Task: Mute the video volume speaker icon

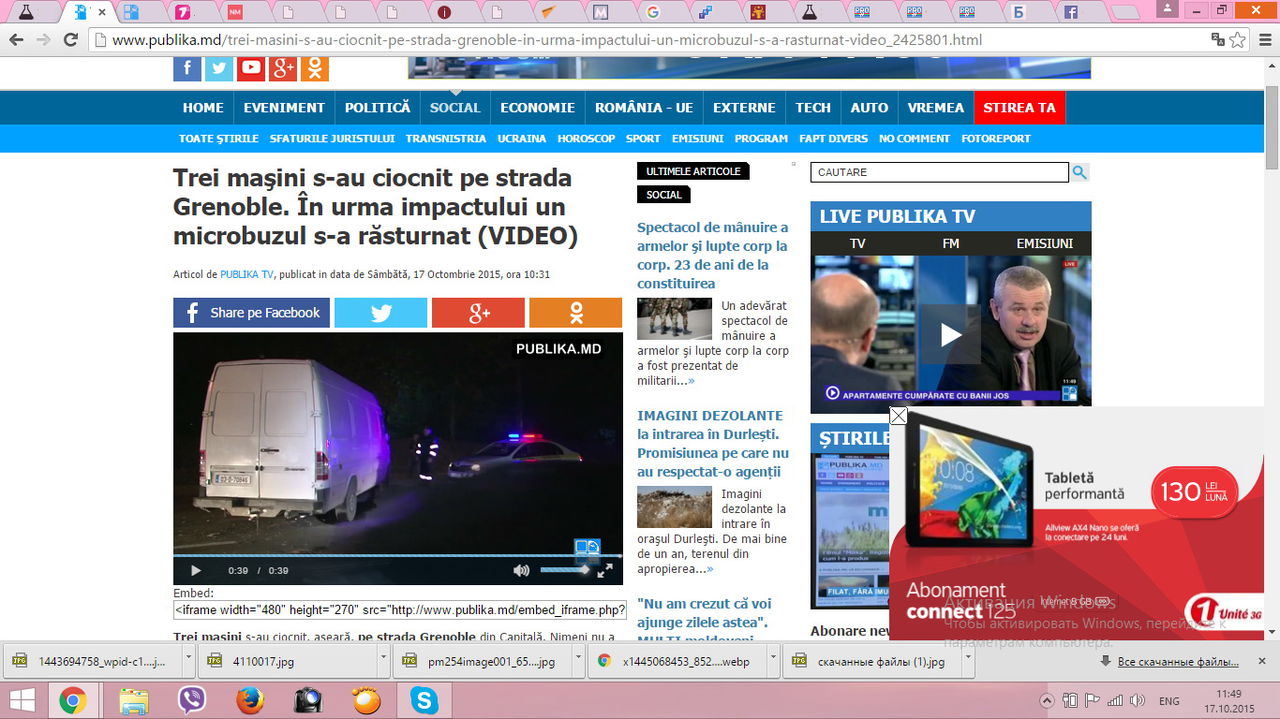Action: (521, 571)
